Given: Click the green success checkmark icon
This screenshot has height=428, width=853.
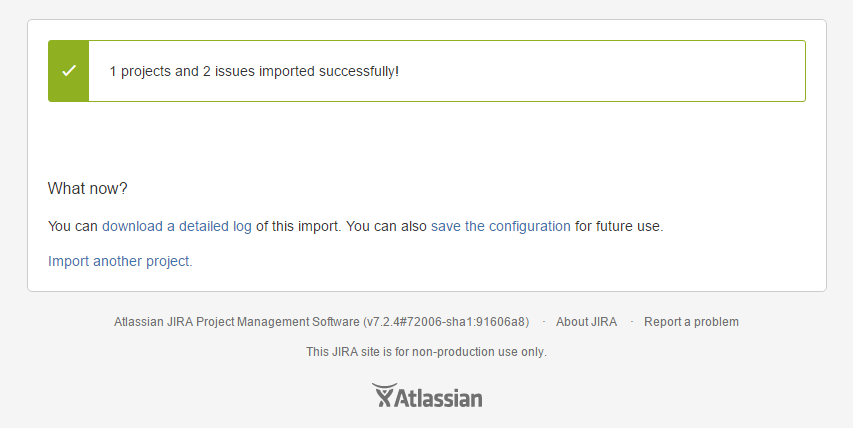Looking at the screenshot, I should coord(69,71).
